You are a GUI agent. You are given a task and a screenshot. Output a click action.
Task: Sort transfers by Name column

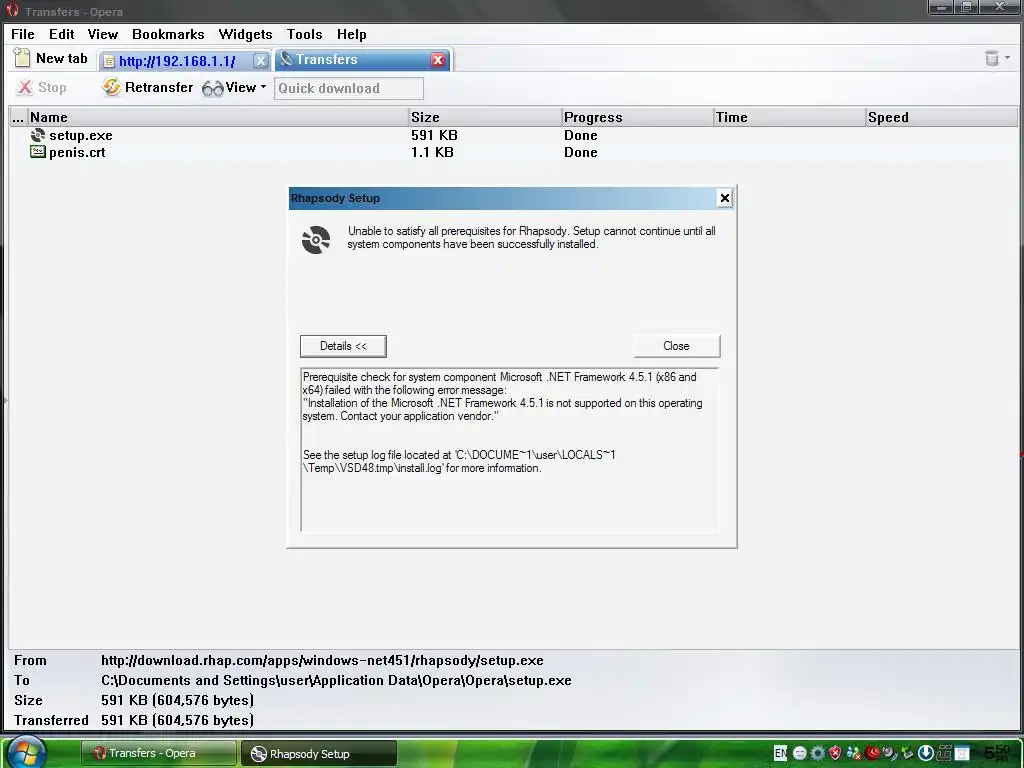tap(217, 118)
